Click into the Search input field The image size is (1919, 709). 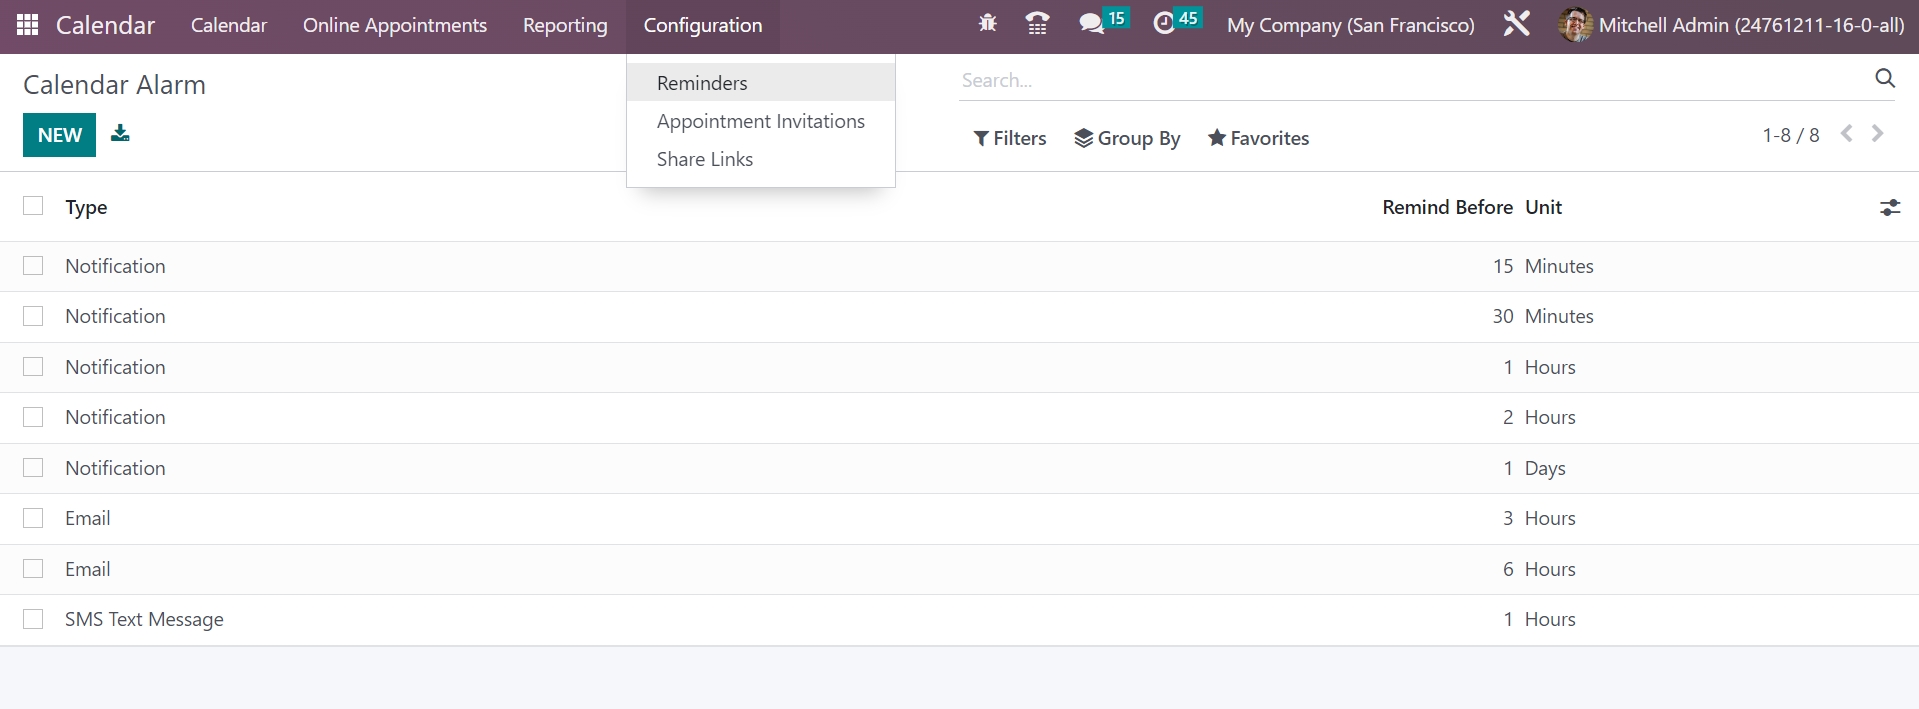1400,80
